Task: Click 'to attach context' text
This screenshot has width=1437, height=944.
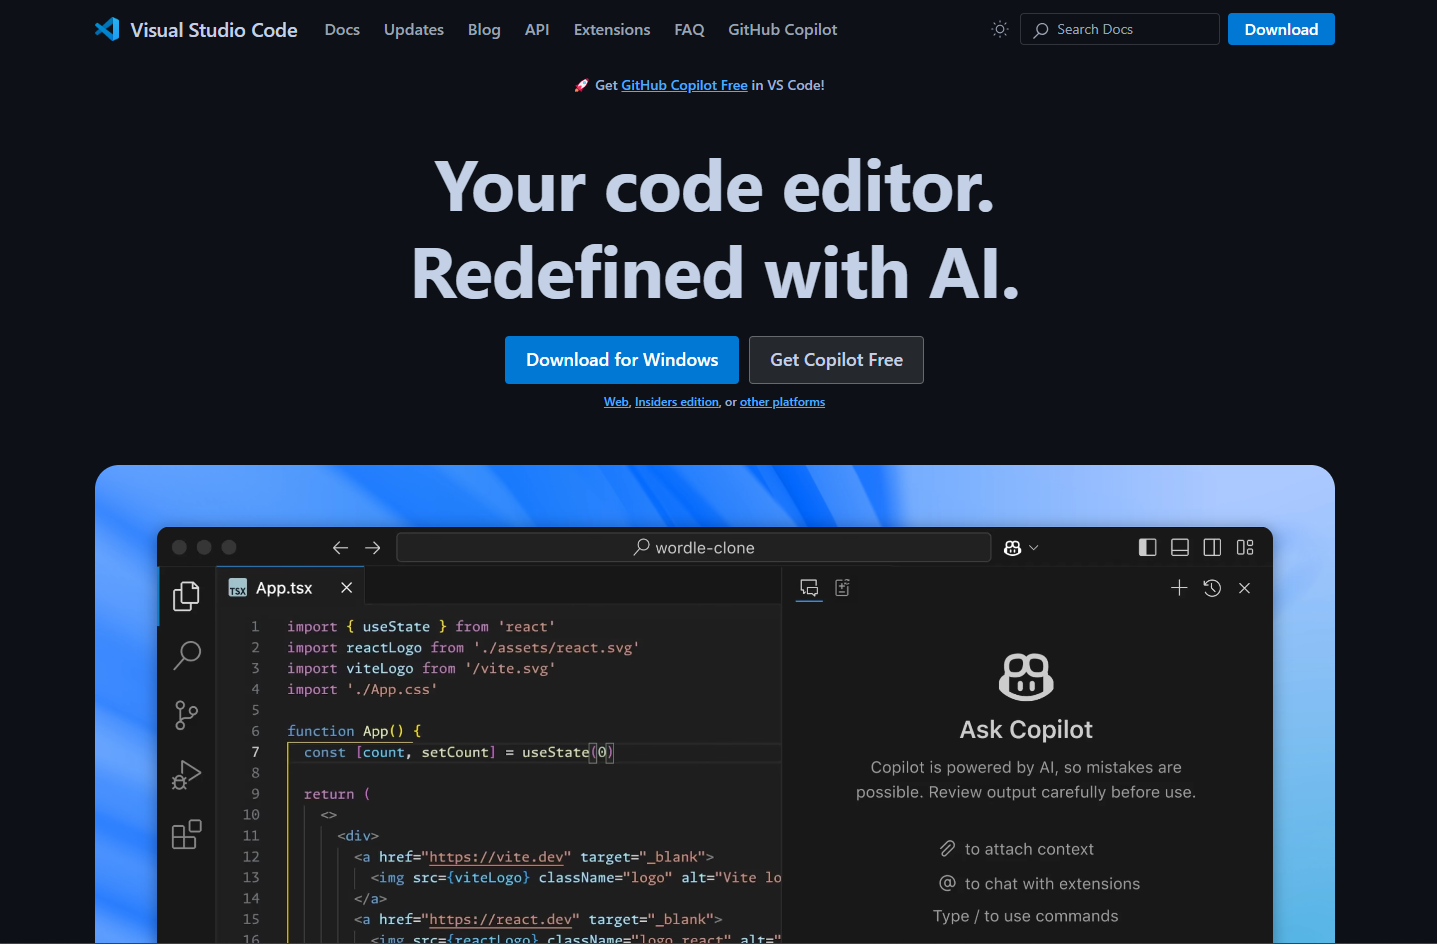Action: tap(1029, 849)
